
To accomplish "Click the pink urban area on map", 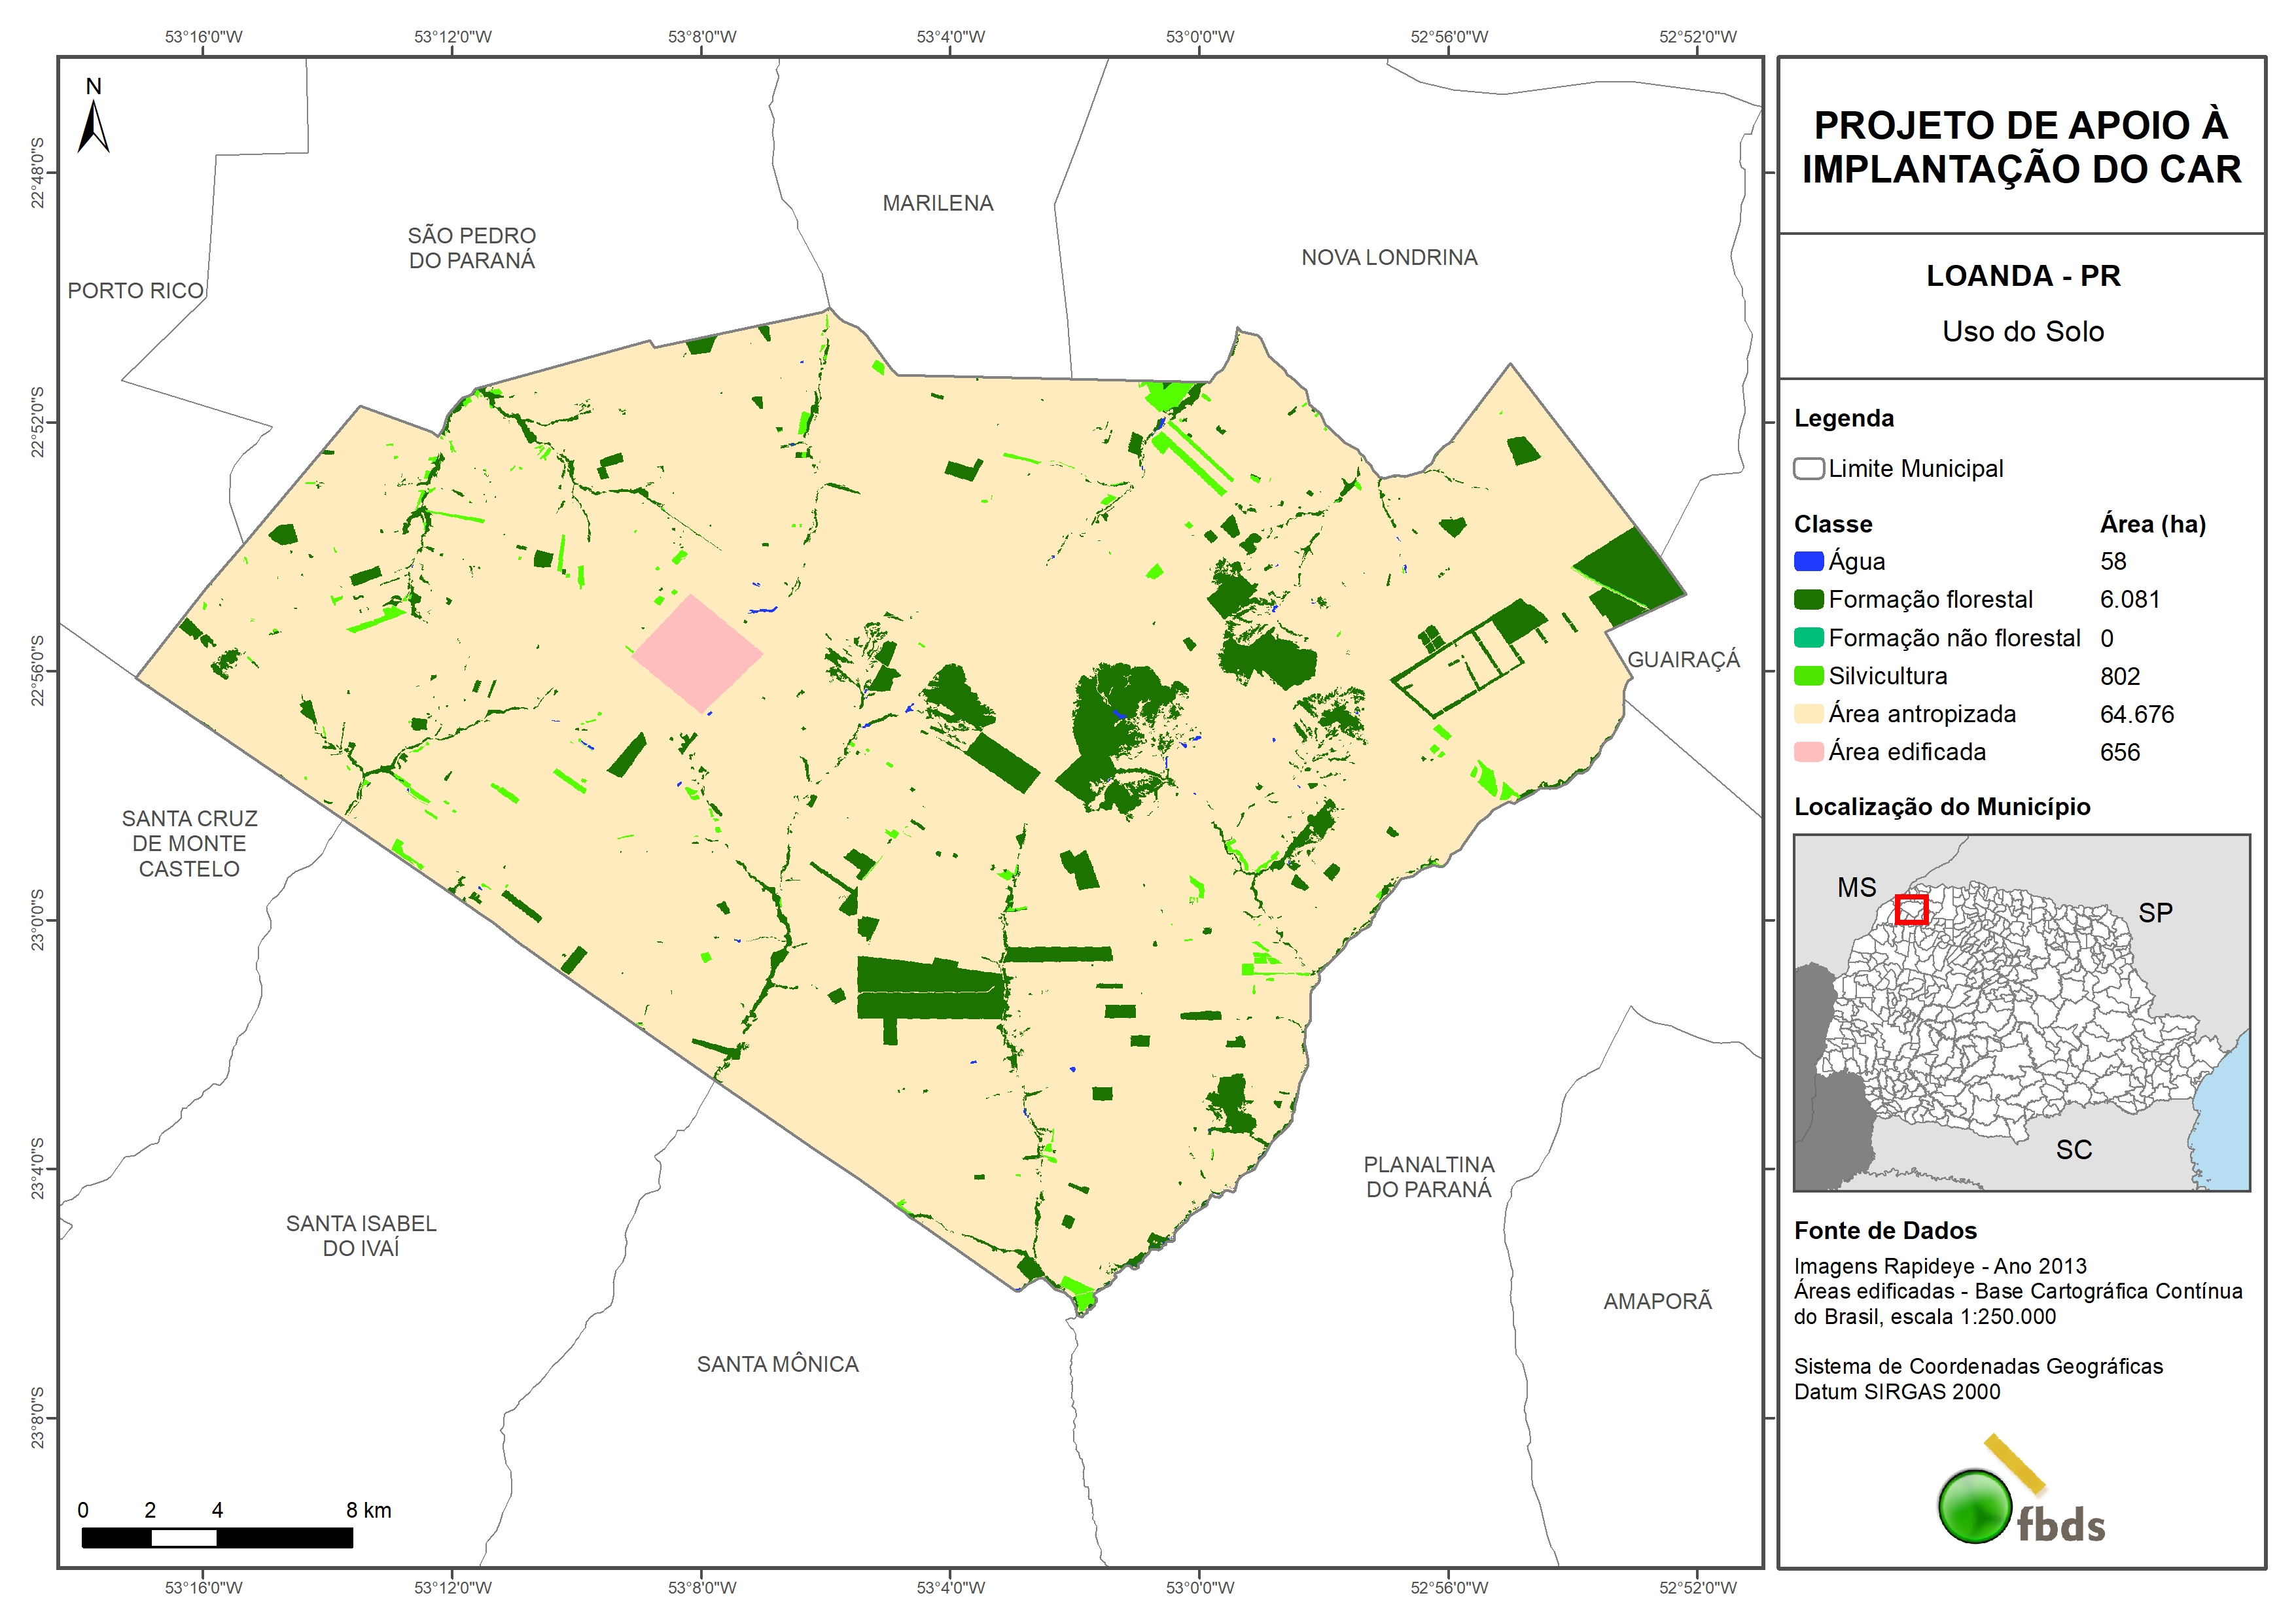I will [x=697, y=653].
